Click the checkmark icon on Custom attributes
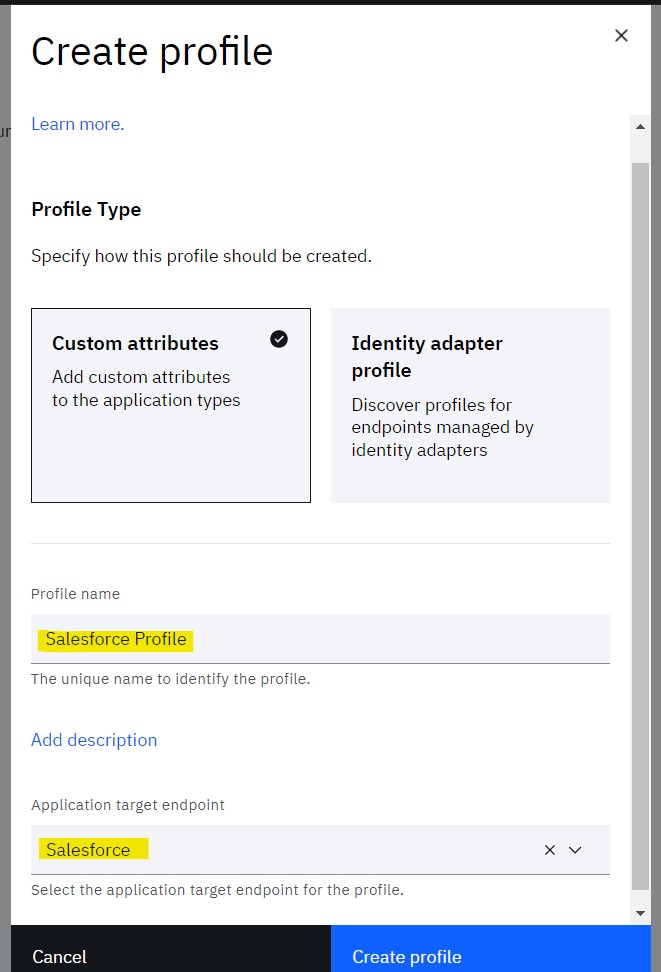 tap(279, 339)
